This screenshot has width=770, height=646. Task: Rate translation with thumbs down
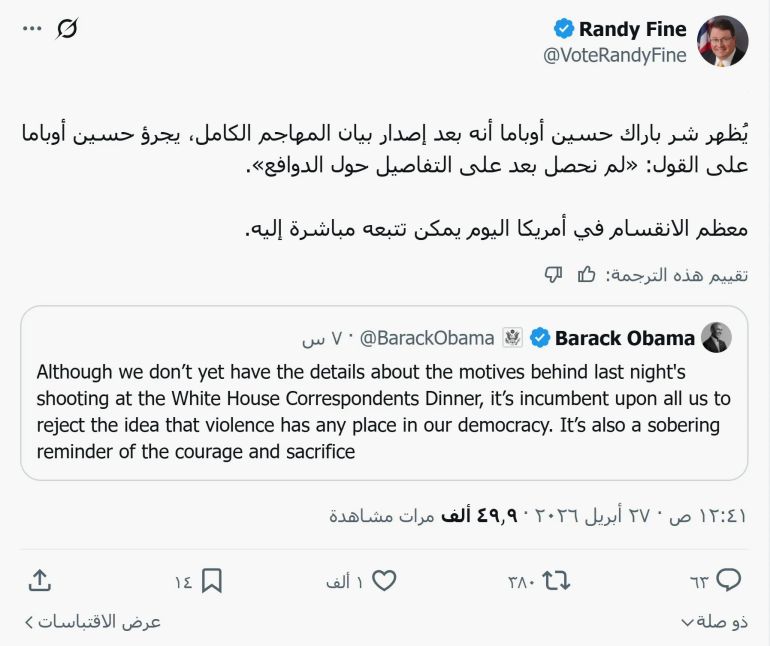553,274
